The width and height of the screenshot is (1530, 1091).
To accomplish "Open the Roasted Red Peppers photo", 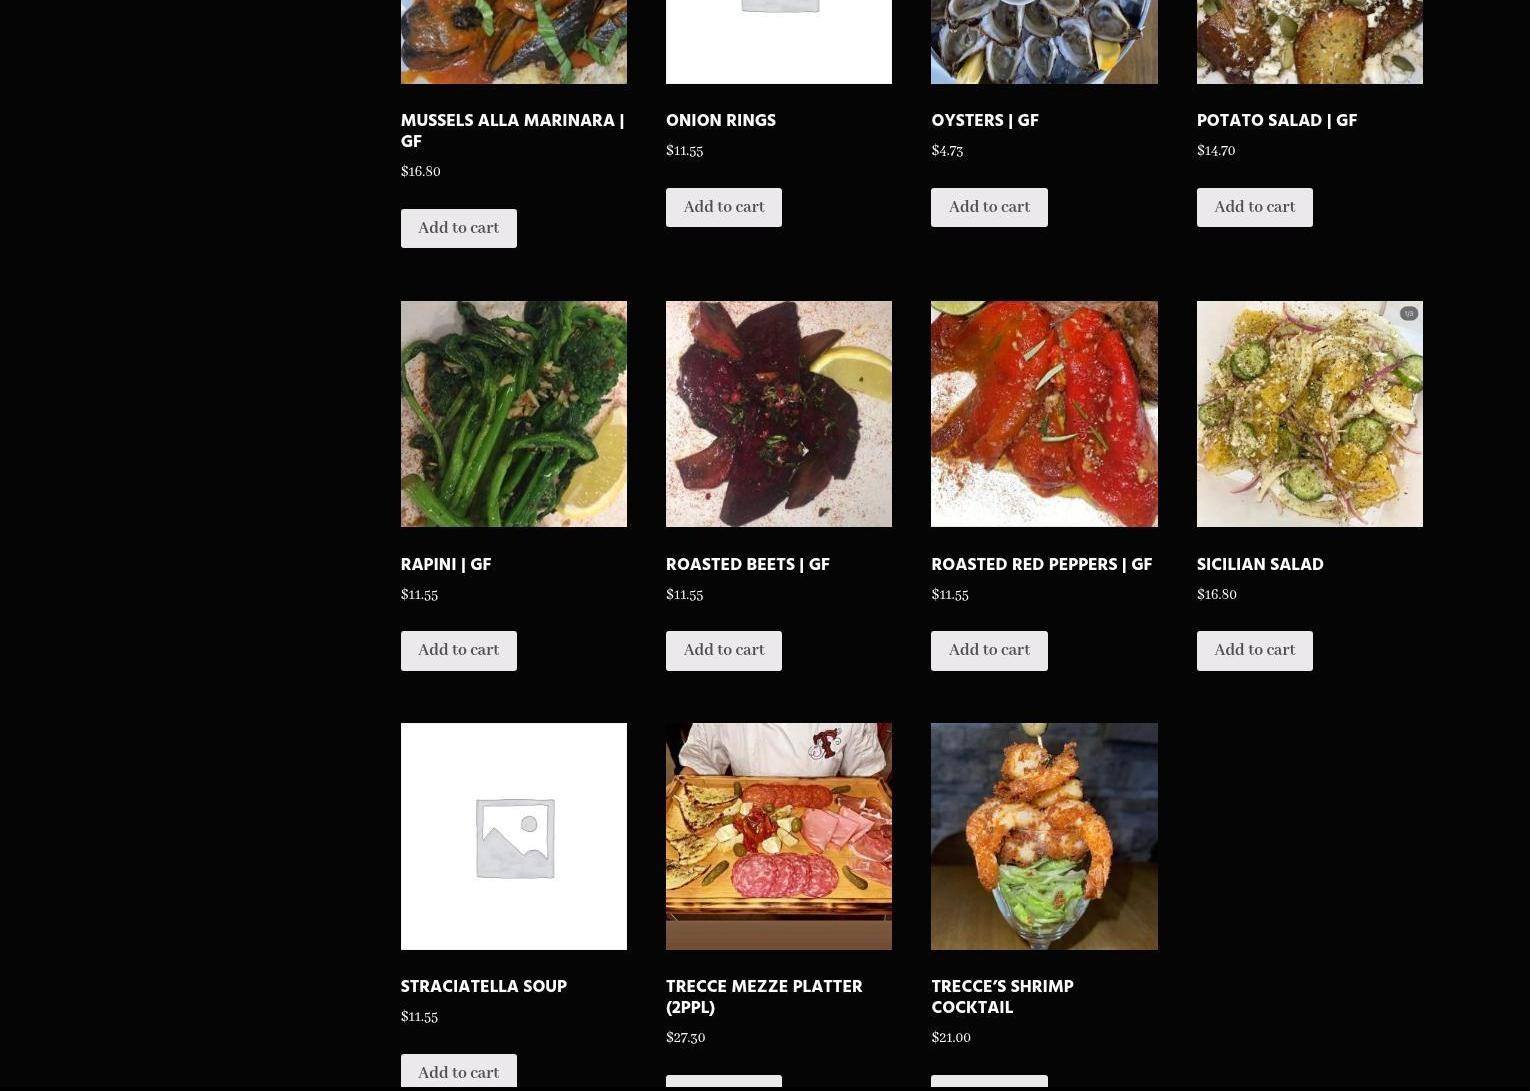I will [x=1044, y=414].
